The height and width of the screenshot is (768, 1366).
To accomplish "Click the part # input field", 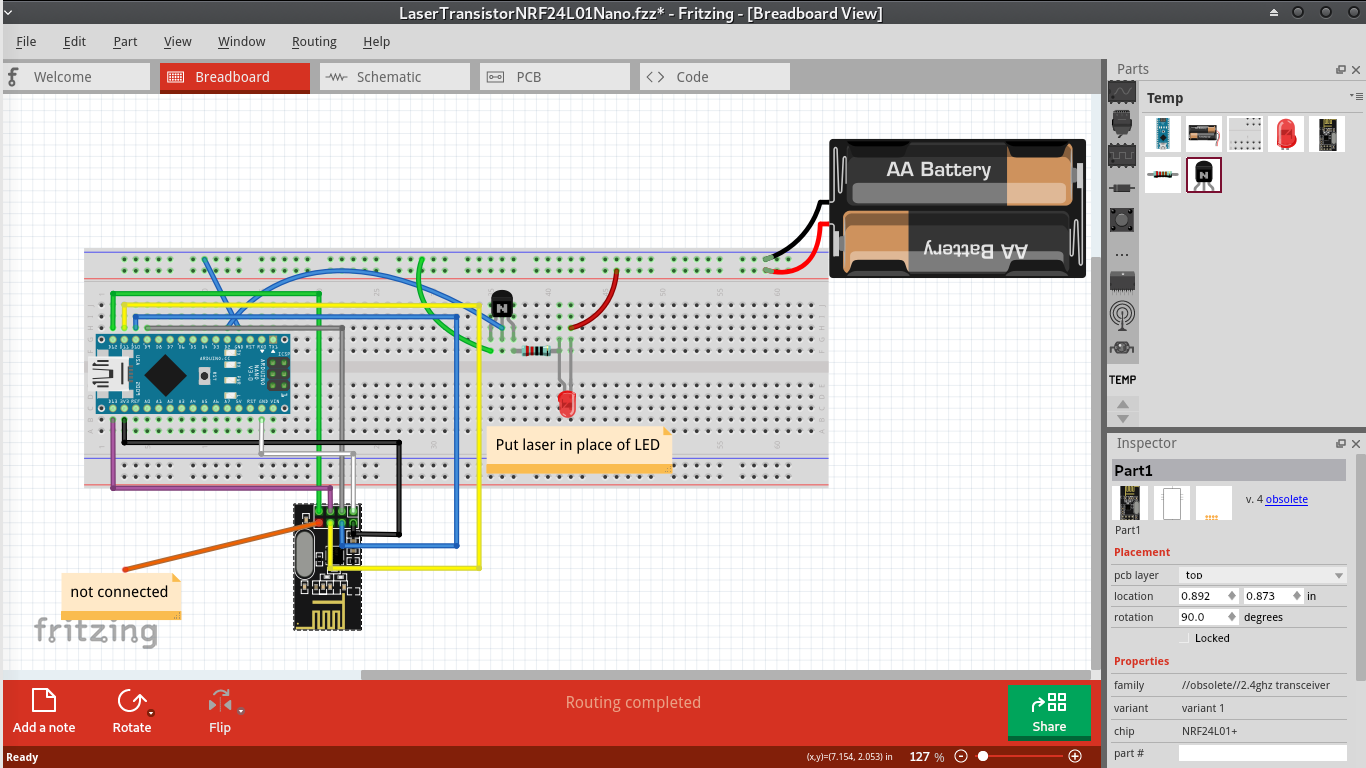I will click(1263, 753).
